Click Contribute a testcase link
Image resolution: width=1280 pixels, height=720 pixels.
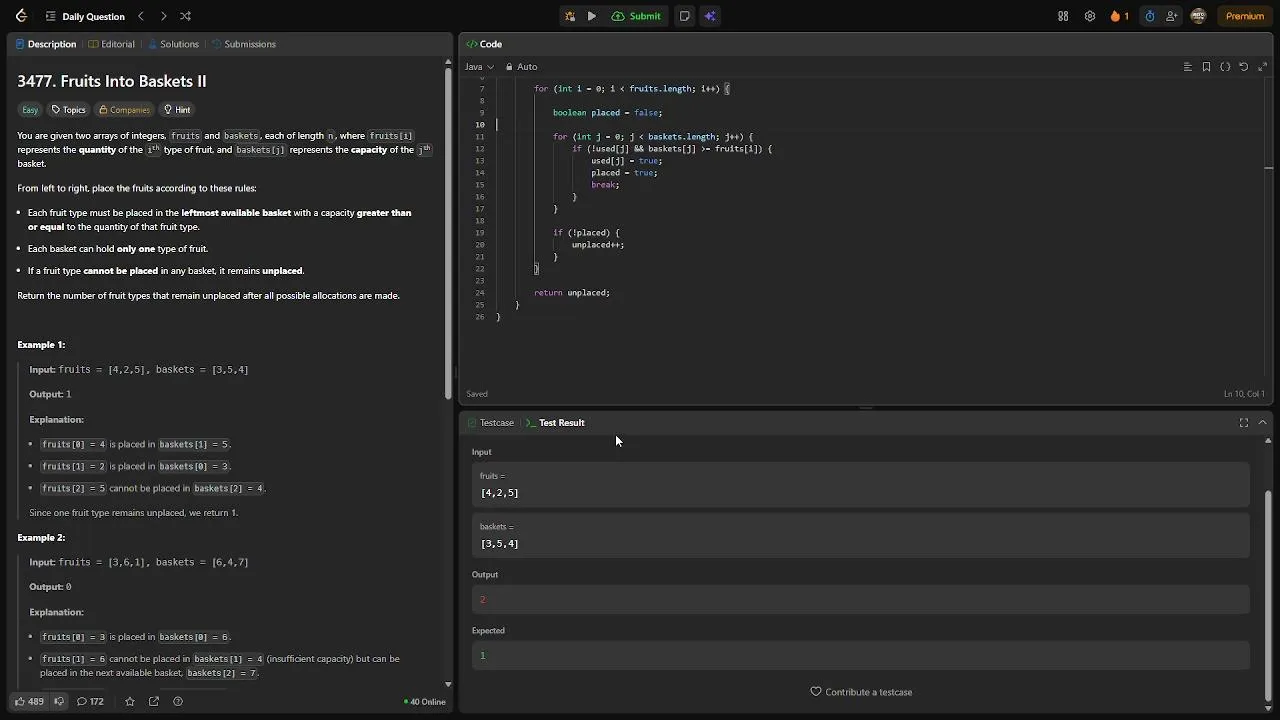click(x=861, y=692)
